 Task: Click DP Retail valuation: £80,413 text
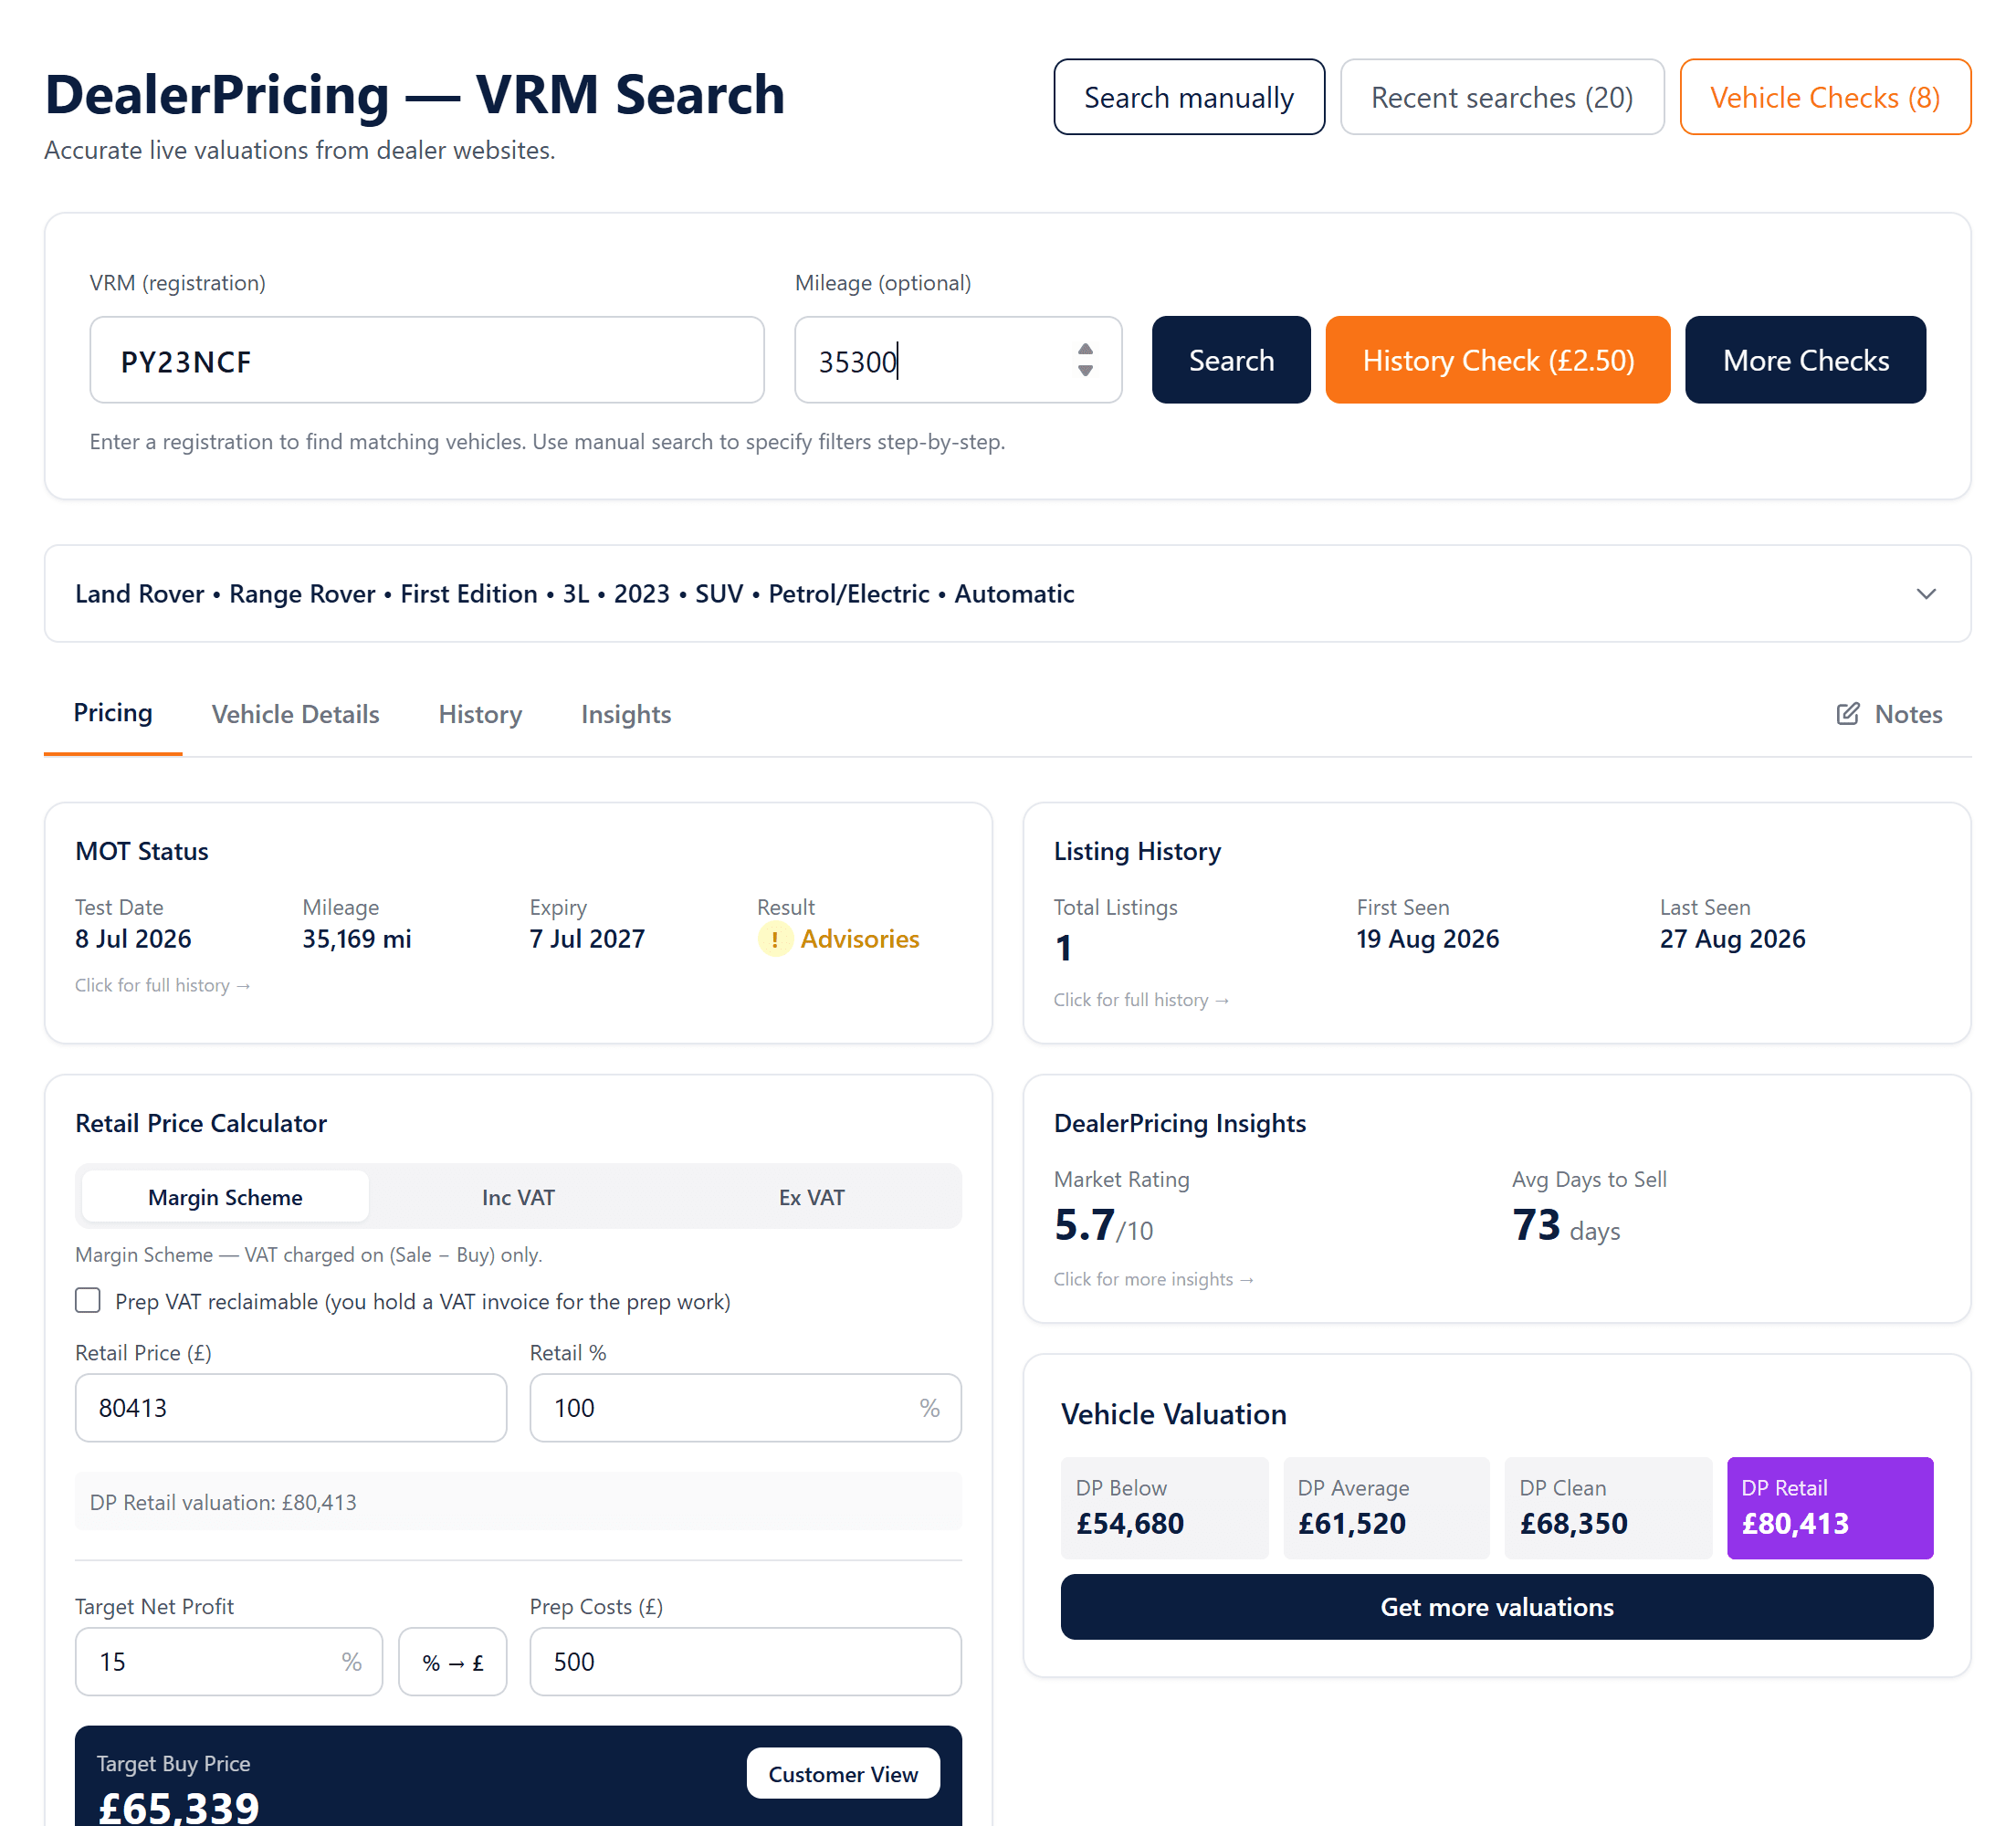click(x=223, y=1502)
